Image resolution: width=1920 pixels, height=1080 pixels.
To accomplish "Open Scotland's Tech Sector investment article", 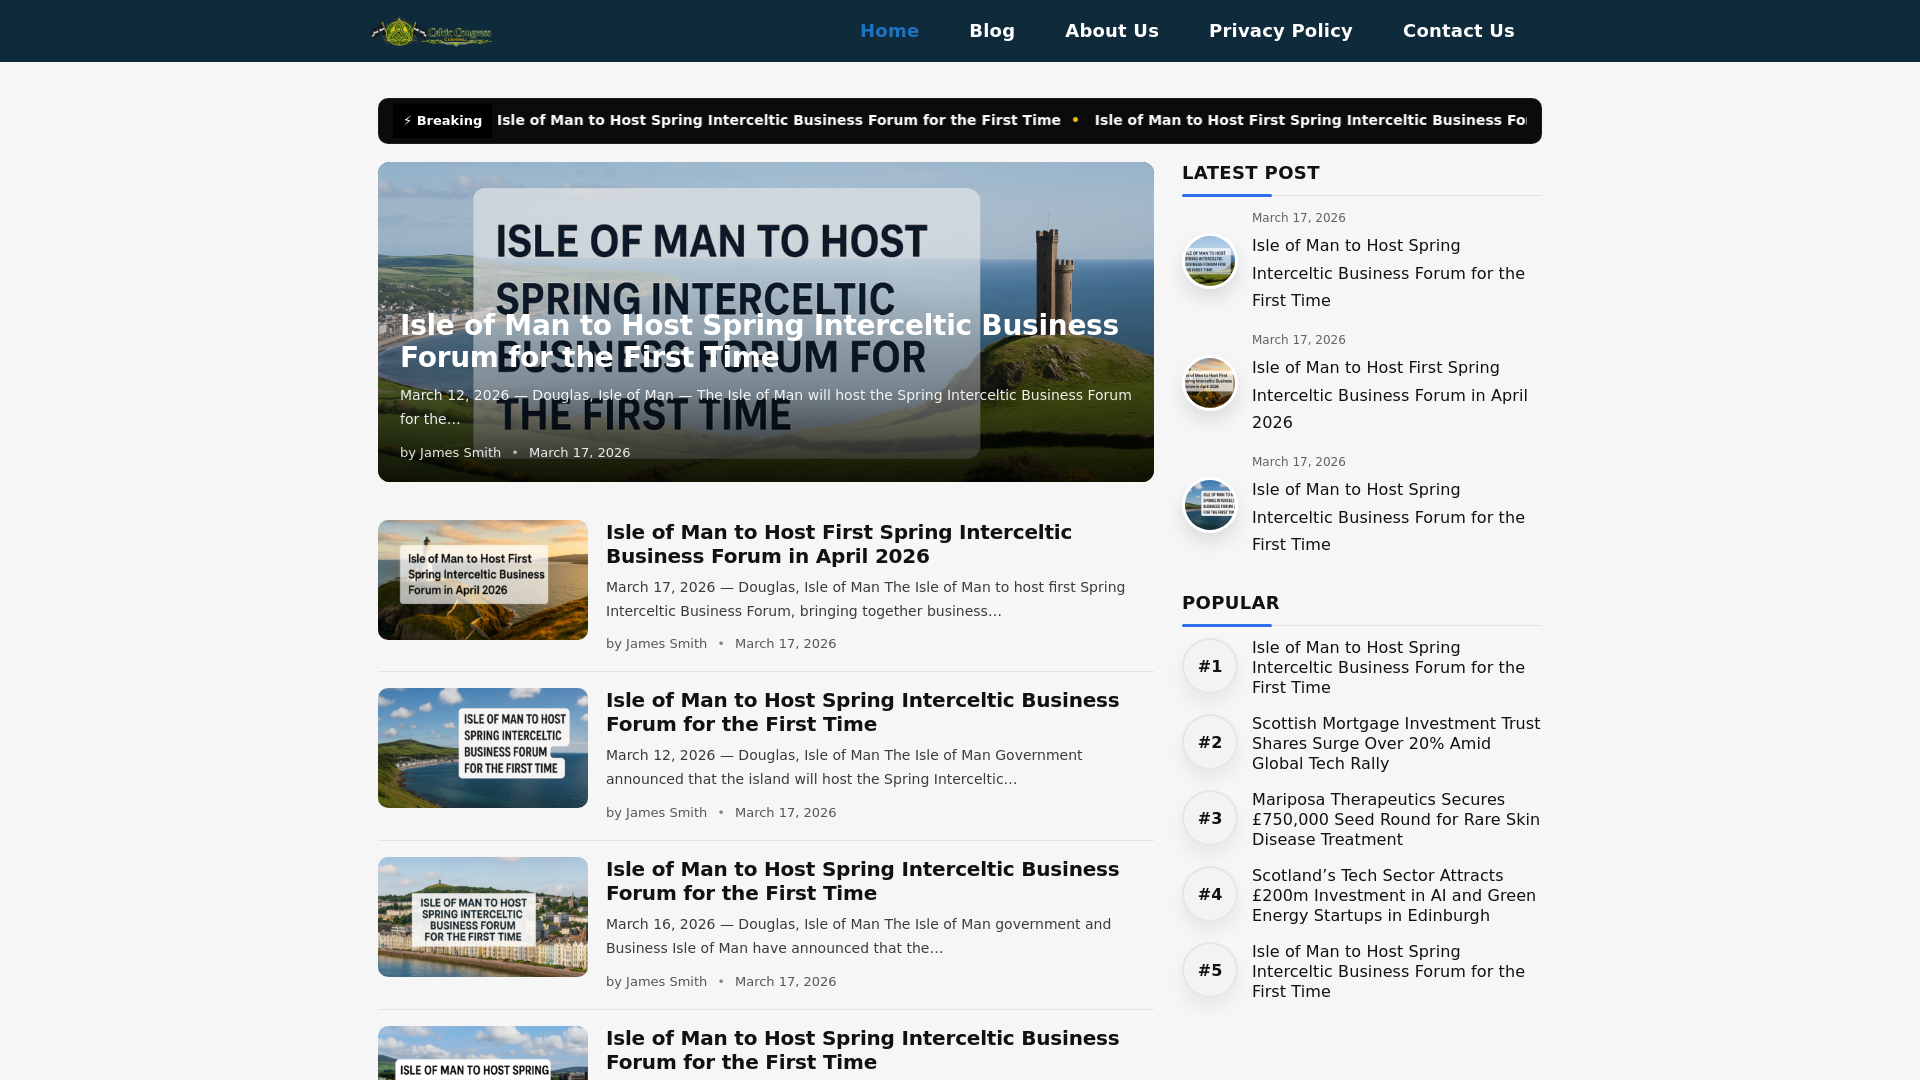I will point(1394,896).
